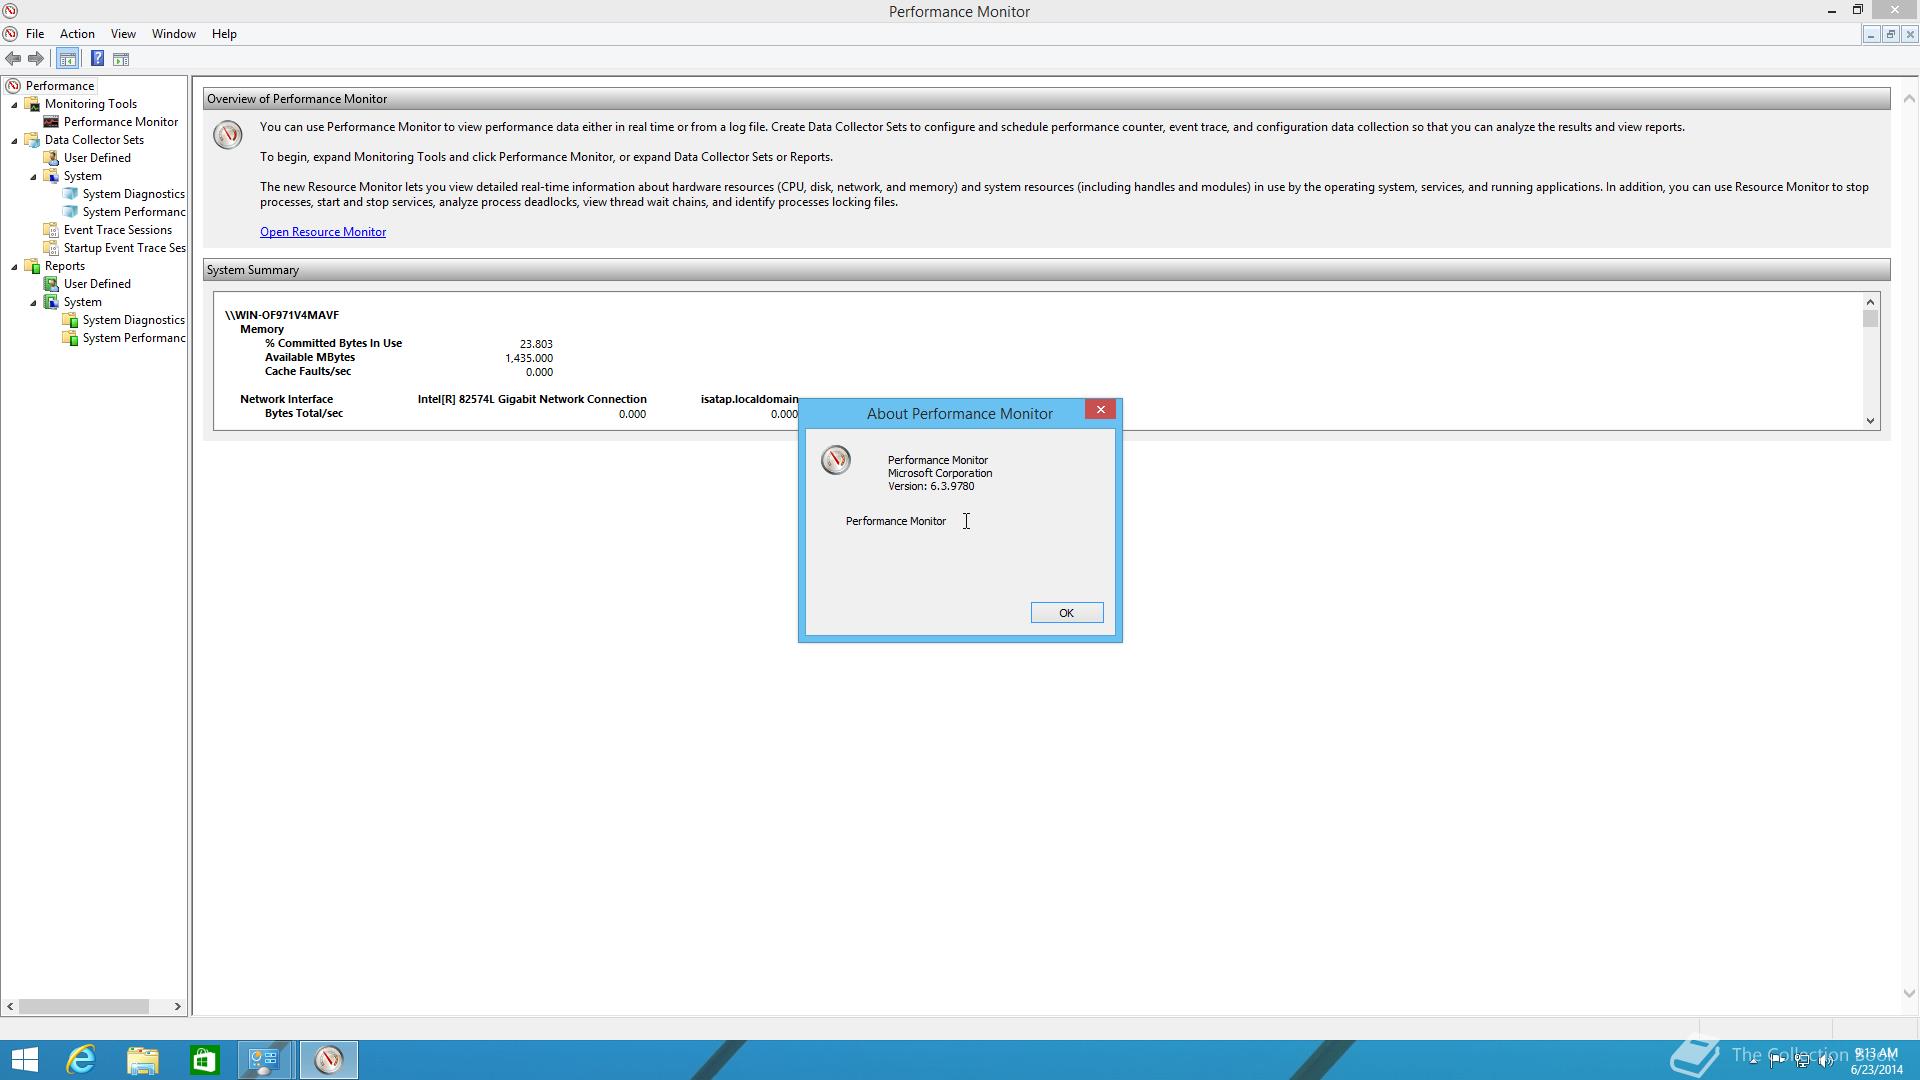Toggle the Show/Hide Console Tree toolbar icon
Image resolution: width=1920 pixels, height=1080 pixels.
pos(67,59)
